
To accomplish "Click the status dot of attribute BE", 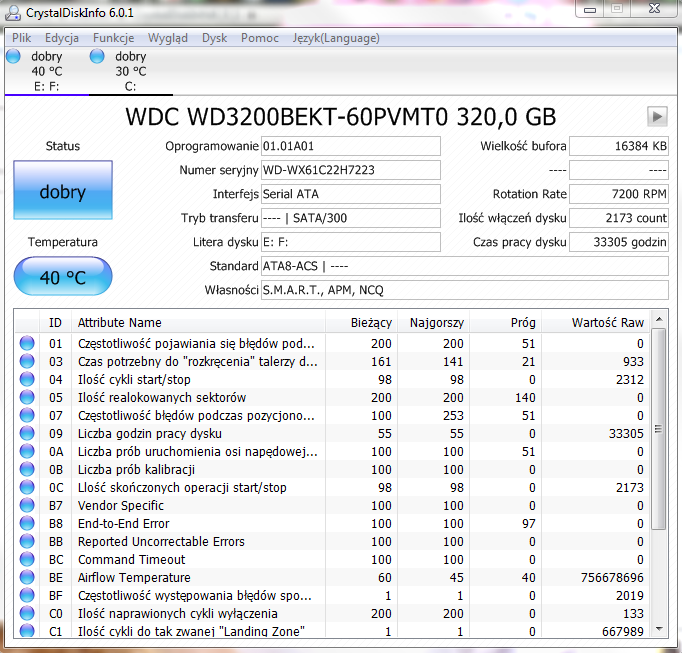I will [x=27, y=577].
